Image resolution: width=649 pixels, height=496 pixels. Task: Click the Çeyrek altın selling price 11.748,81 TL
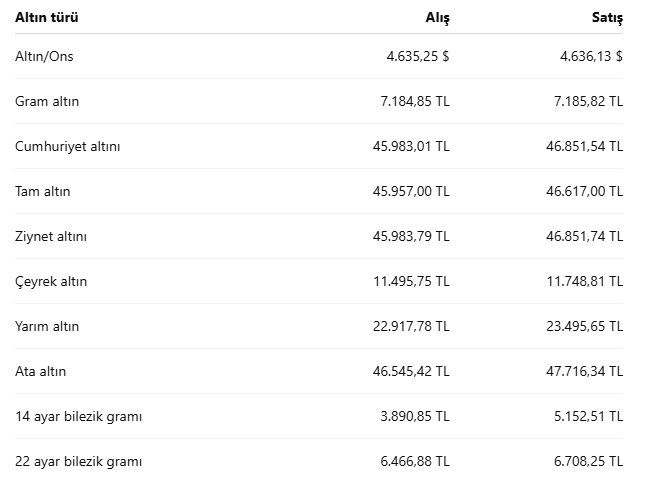[x=585, y=282]
